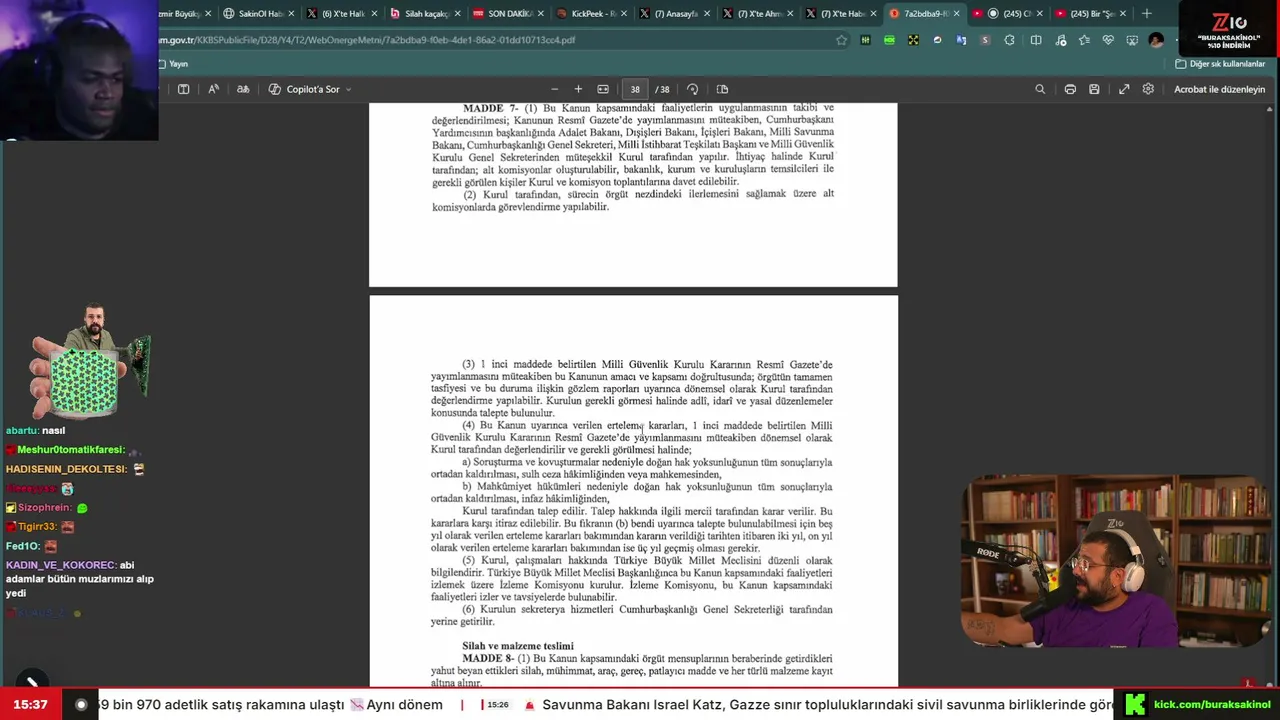Viewport: 1280px width, 720px height.
Task: Click the page number field showing 38
Action: coord(635,89)
